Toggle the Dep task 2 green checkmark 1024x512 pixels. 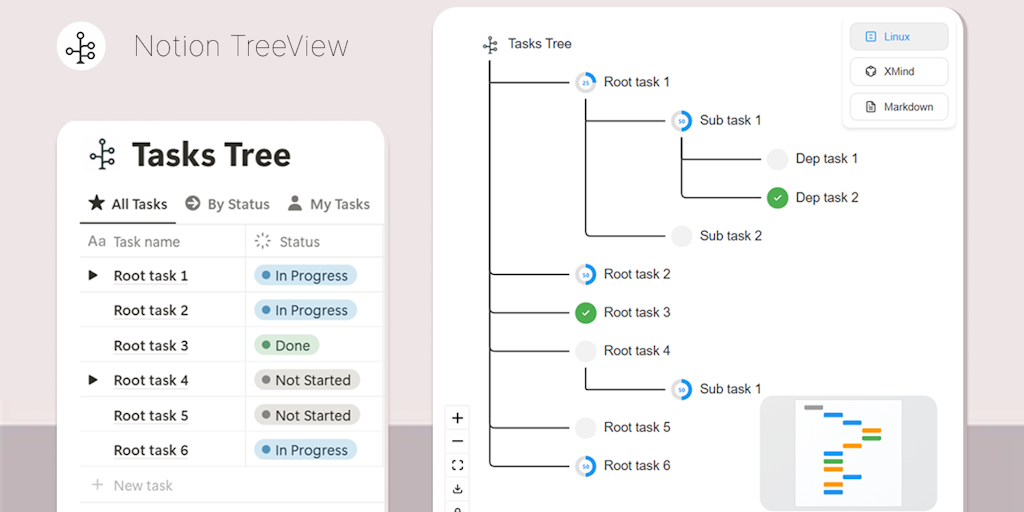coord(778,198)
